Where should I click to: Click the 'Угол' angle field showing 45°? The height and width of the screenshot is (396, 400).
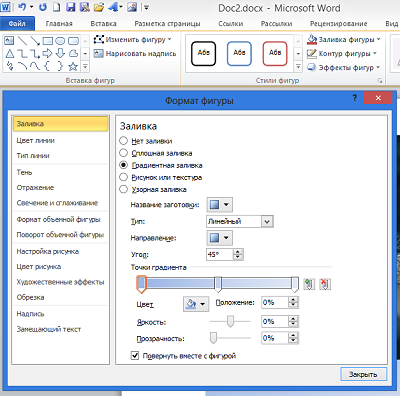[x=219, y=254]
